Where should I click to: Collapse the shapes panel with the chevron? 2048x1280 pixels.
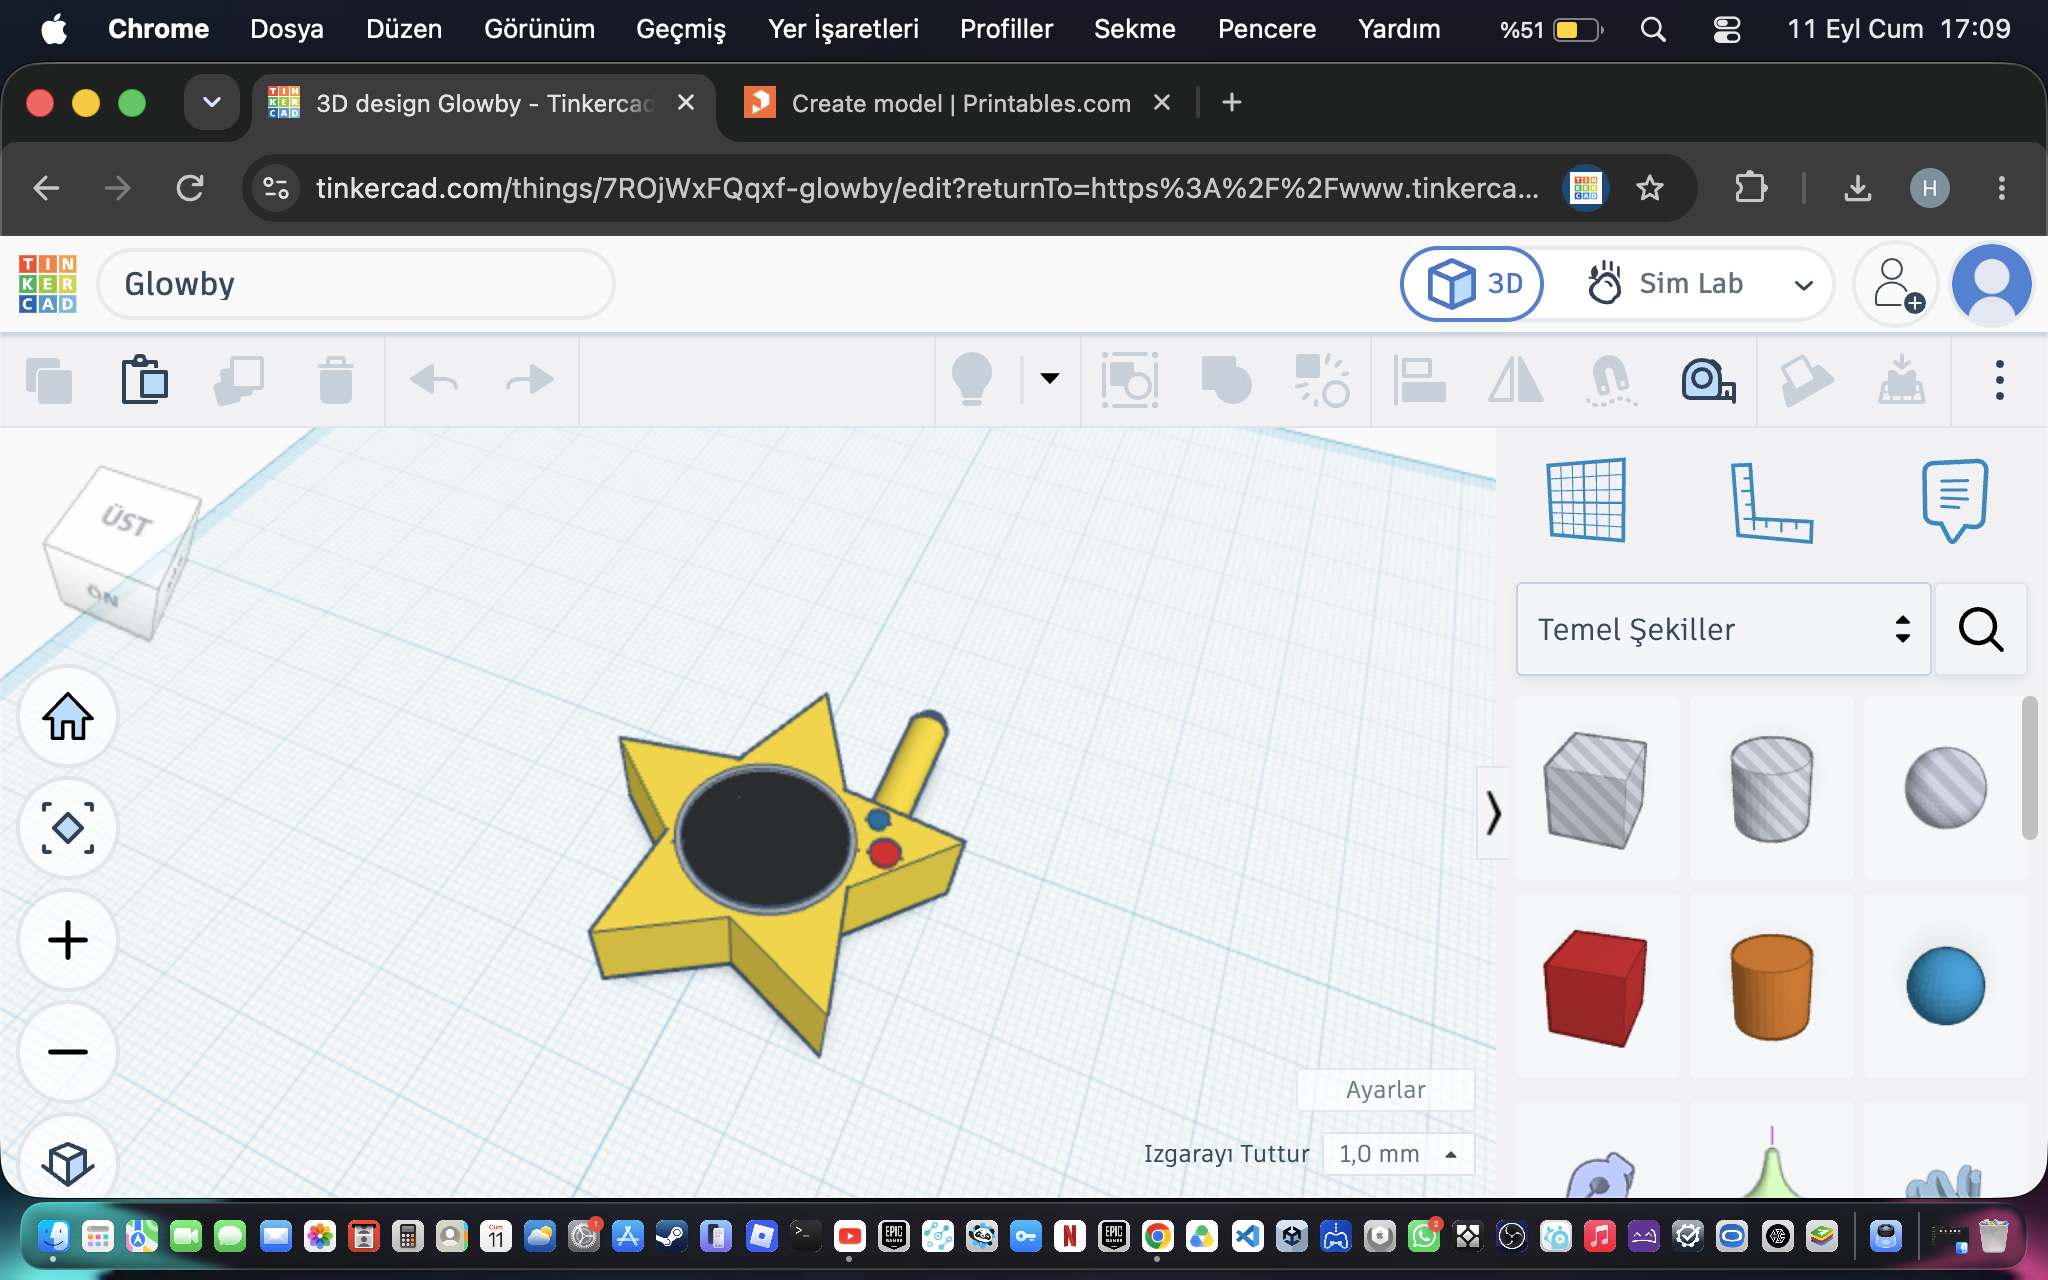click(1493, 812)
